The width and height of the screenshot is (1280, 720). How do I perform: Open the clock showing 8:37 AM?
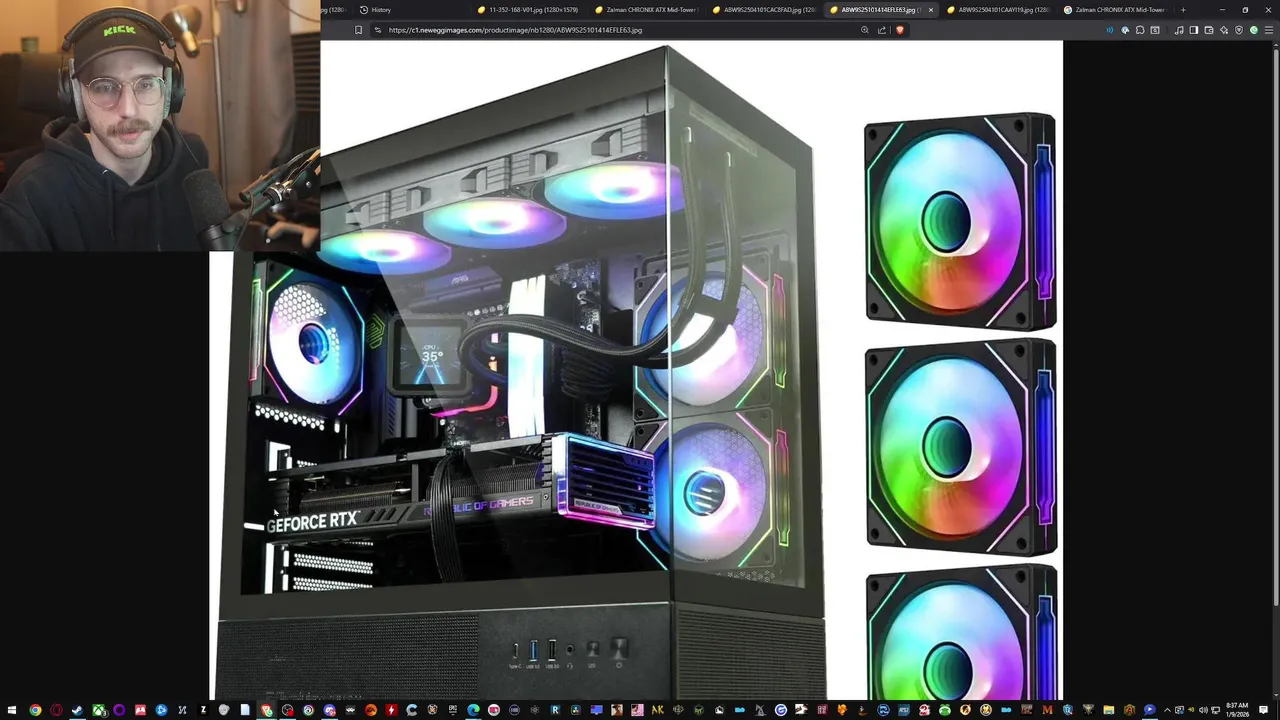[x=1237, y=710]
